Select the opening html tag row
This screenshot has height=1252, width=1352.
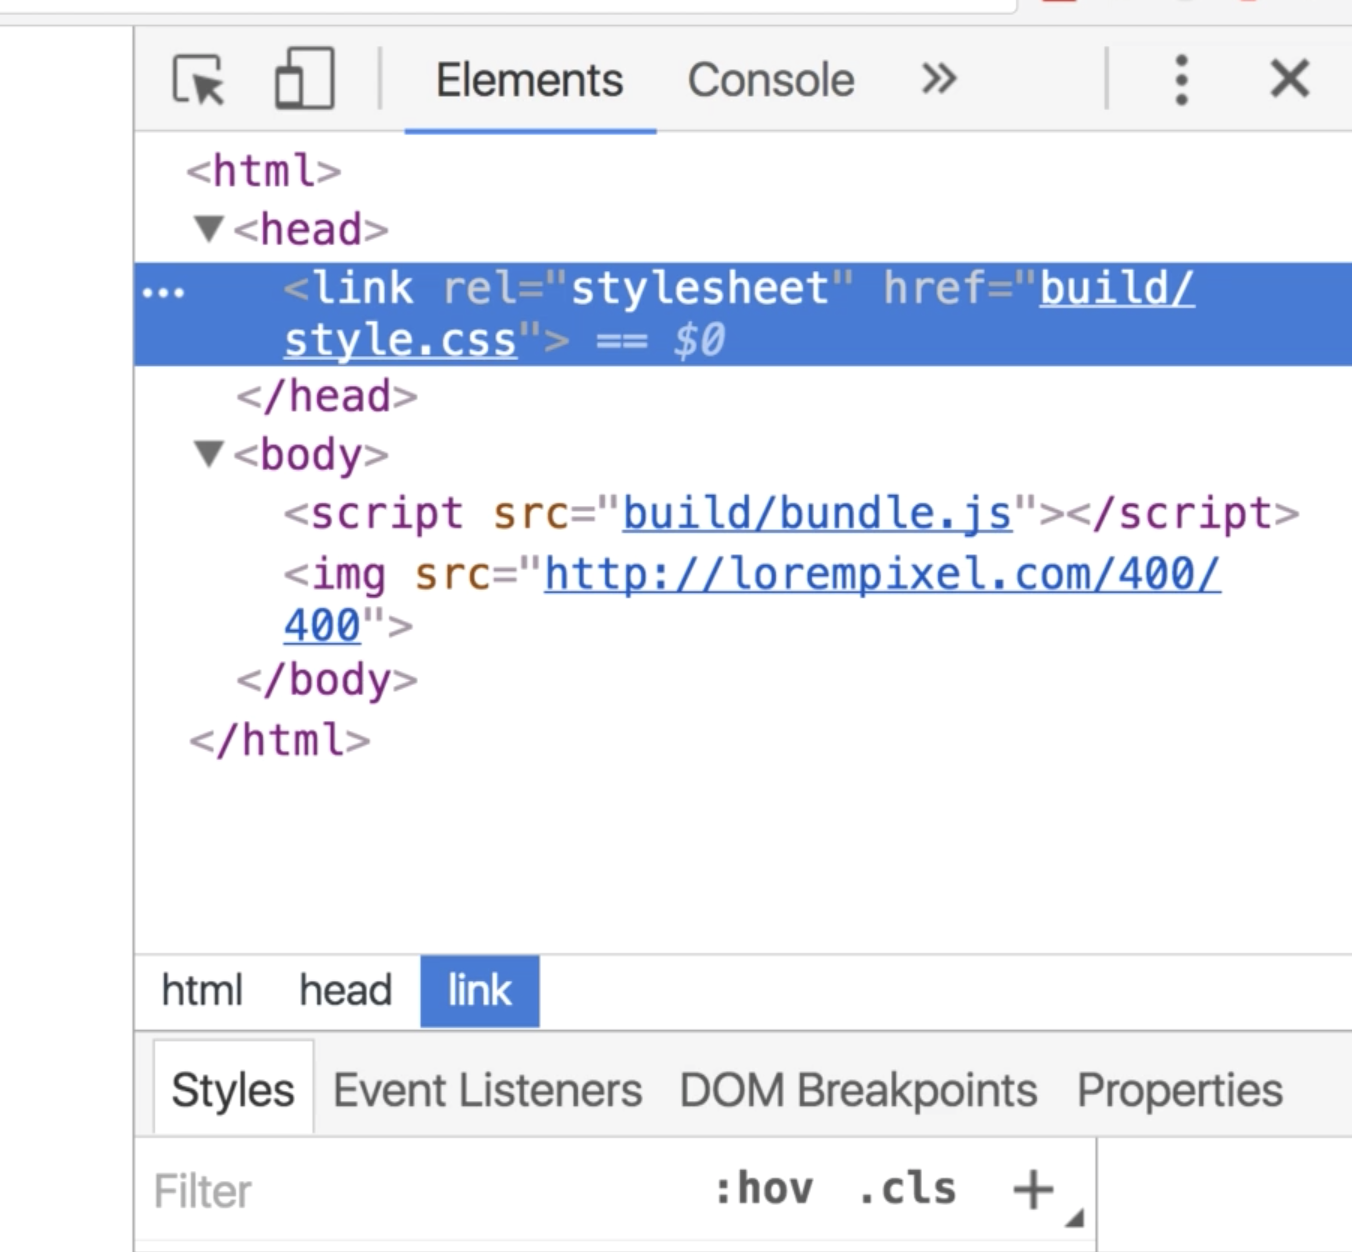tap(264, 171)
